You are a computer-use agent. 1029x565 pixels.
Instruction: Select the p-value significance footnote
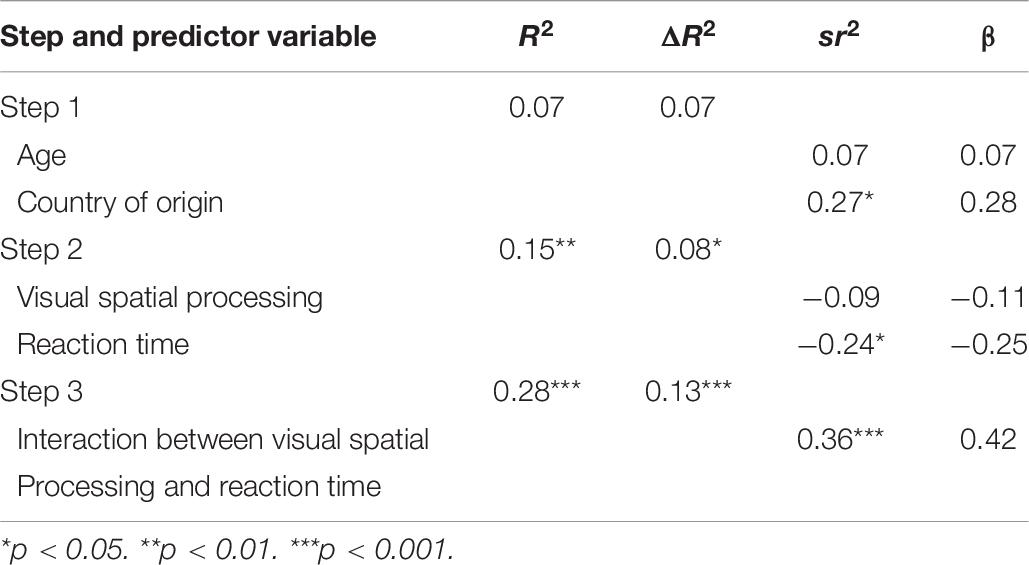click(227, 550)
